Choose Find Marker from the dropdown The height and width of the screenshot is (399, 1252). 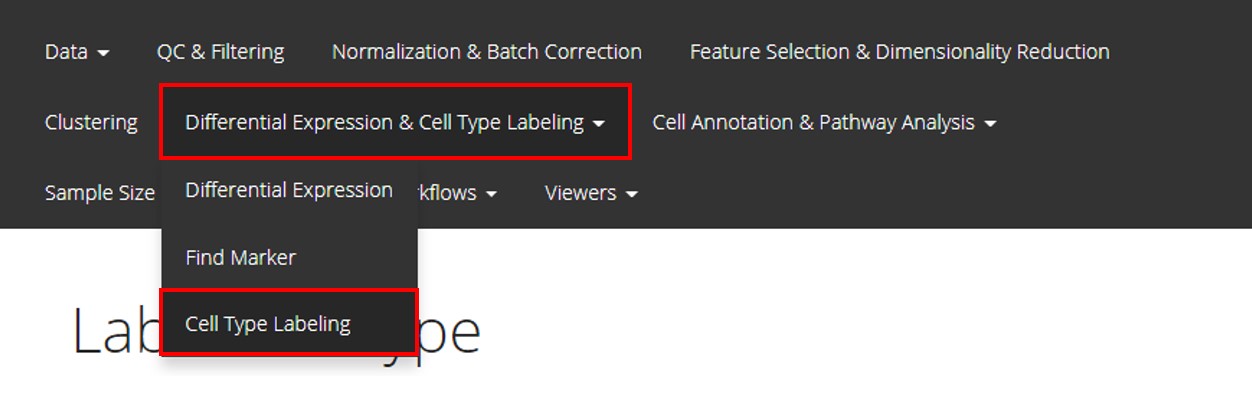click(289, 257)
